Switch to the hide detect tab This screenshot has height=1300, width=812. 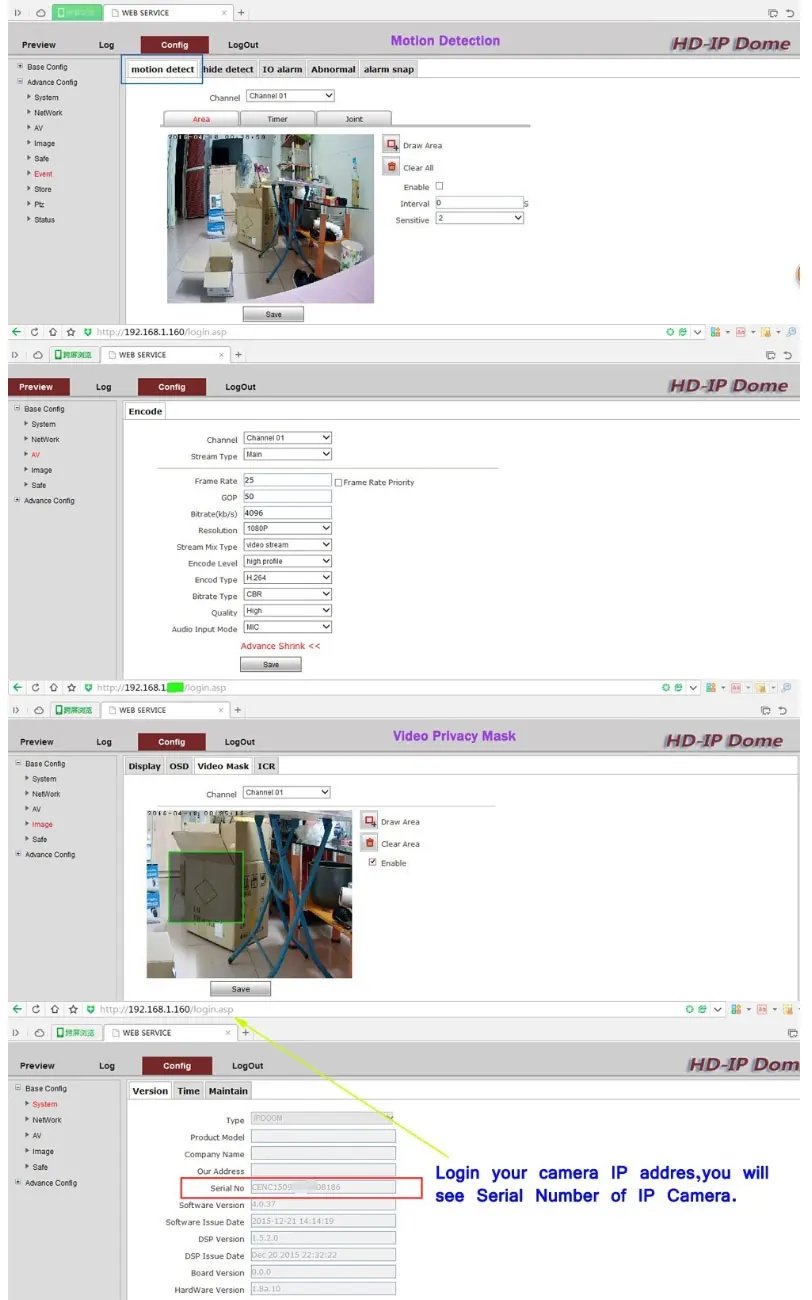pos(228,69)
